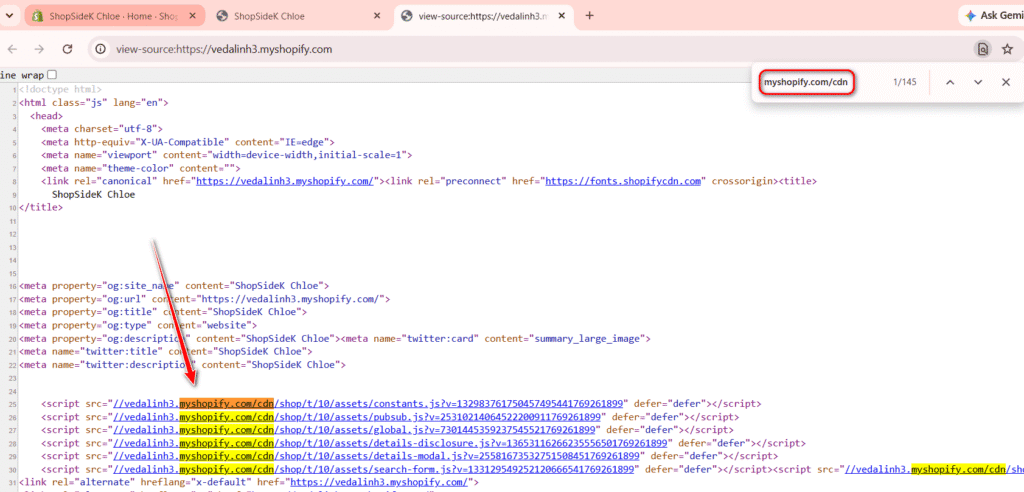Toggle the Line wrap checkbox
This screenshot has height=492, width=1024.
(x=52, y=75)
